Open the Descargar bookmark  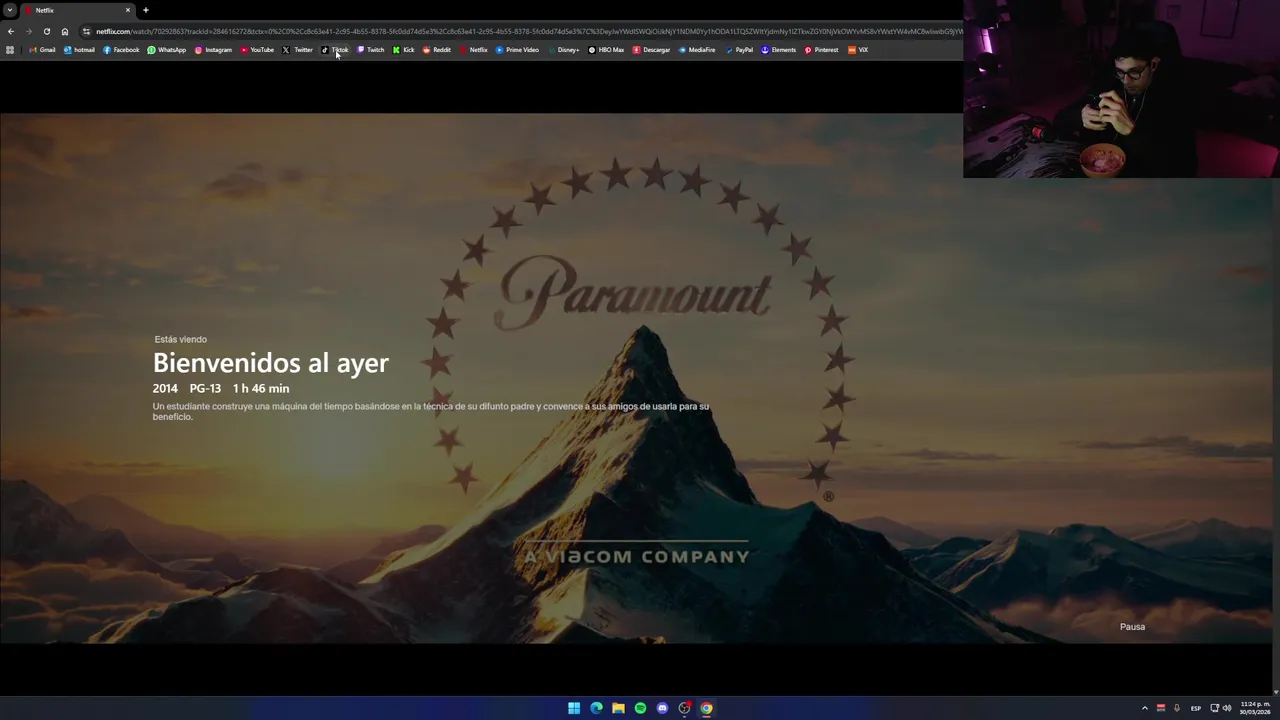point(651,50)
